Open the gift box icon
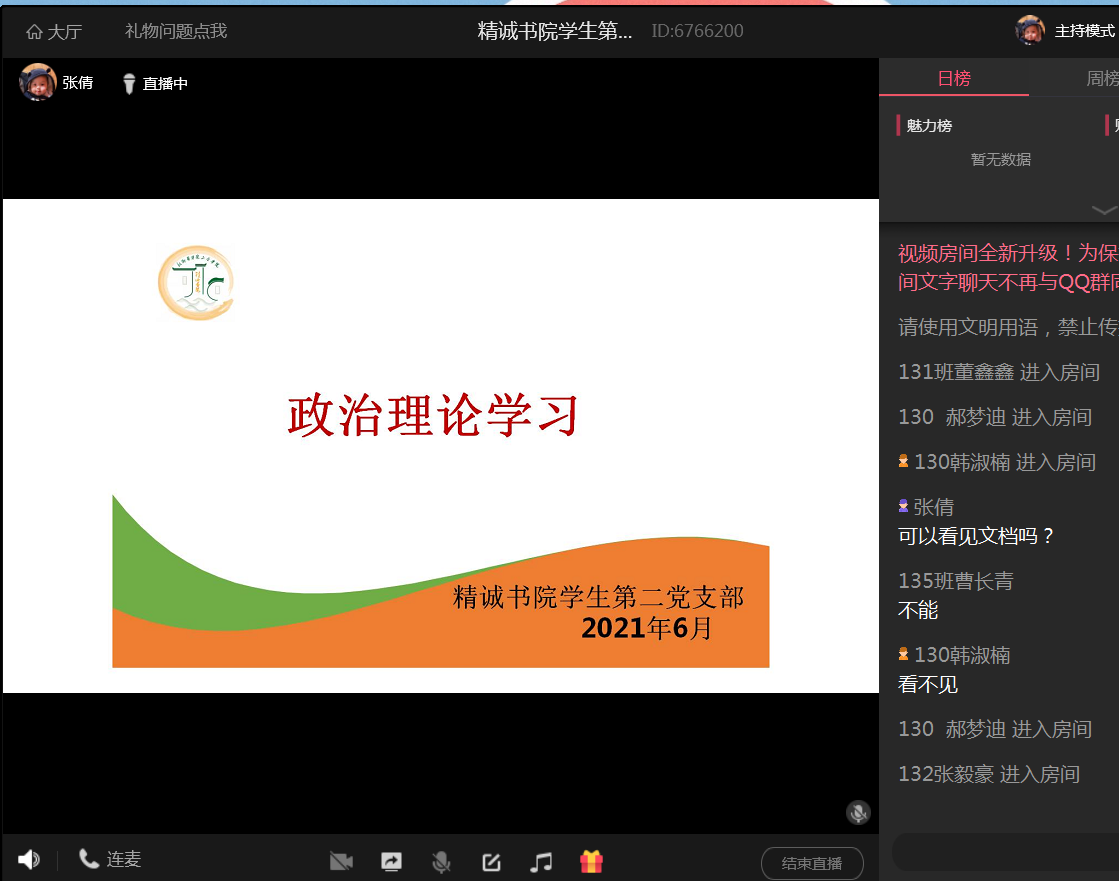The image size is (1119, 881). click(x=591, y=862)
